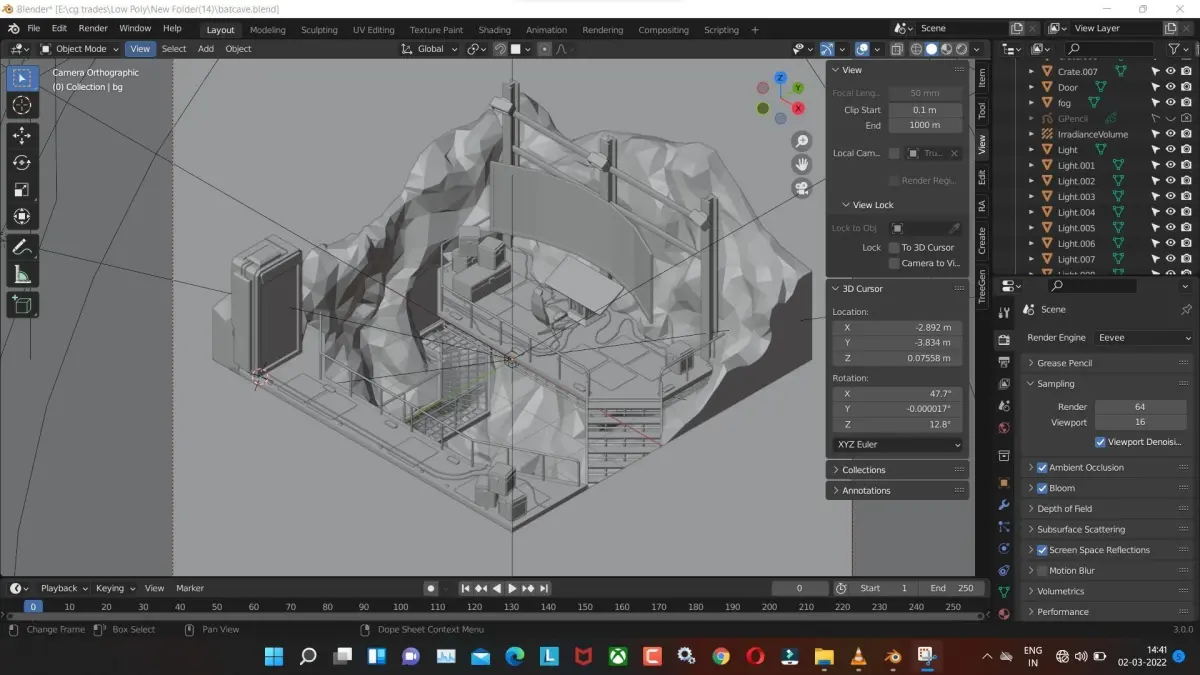Pick the Rotate tool

(x=22, y=162)
